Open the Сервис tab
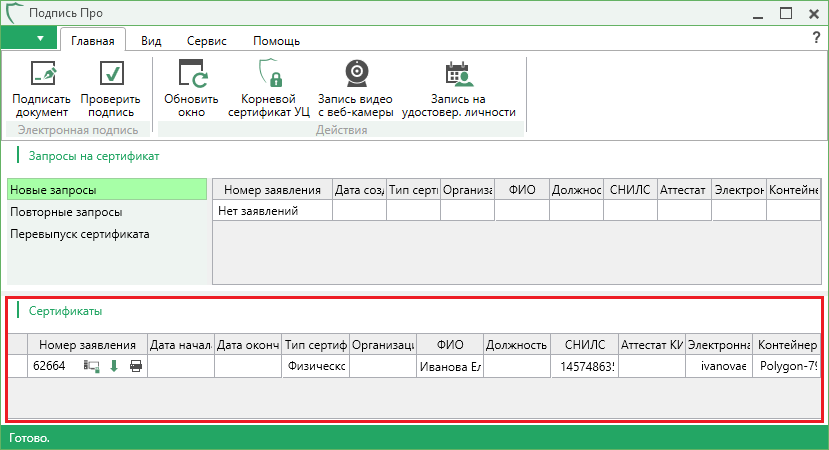 (206, 41)
